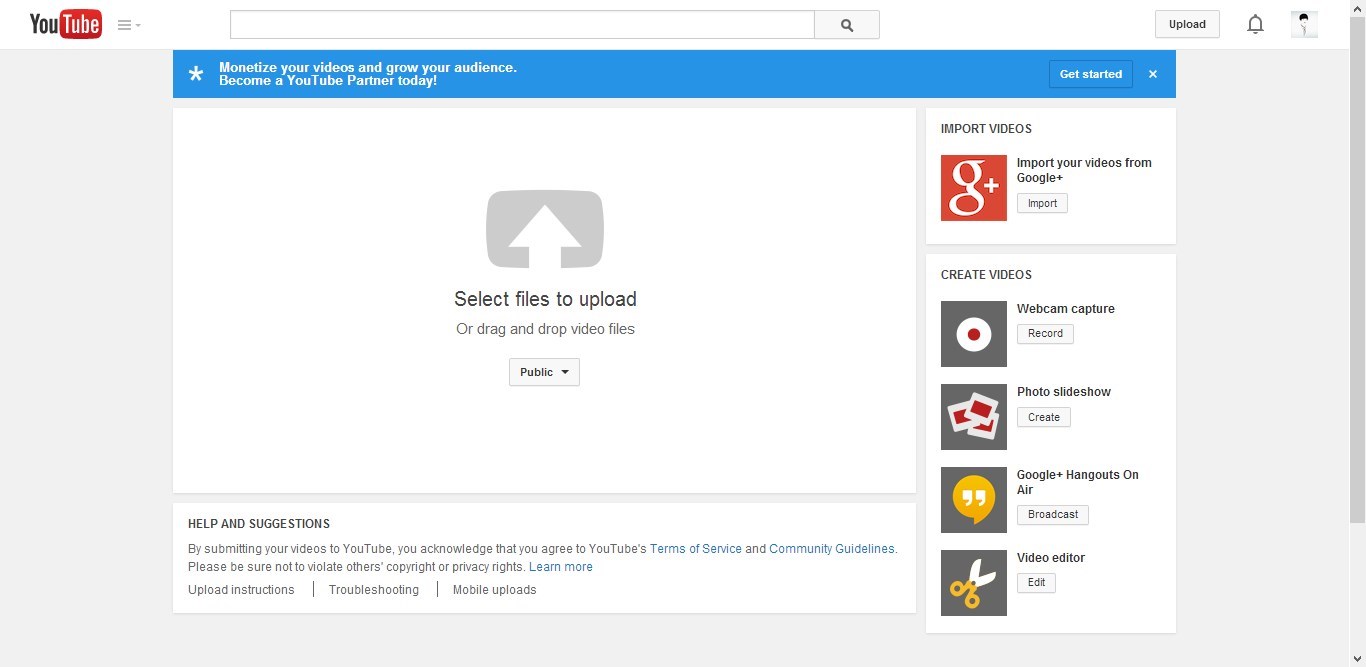Click the 'CREATE VIDEOS' heading

[x=986, y=275]
